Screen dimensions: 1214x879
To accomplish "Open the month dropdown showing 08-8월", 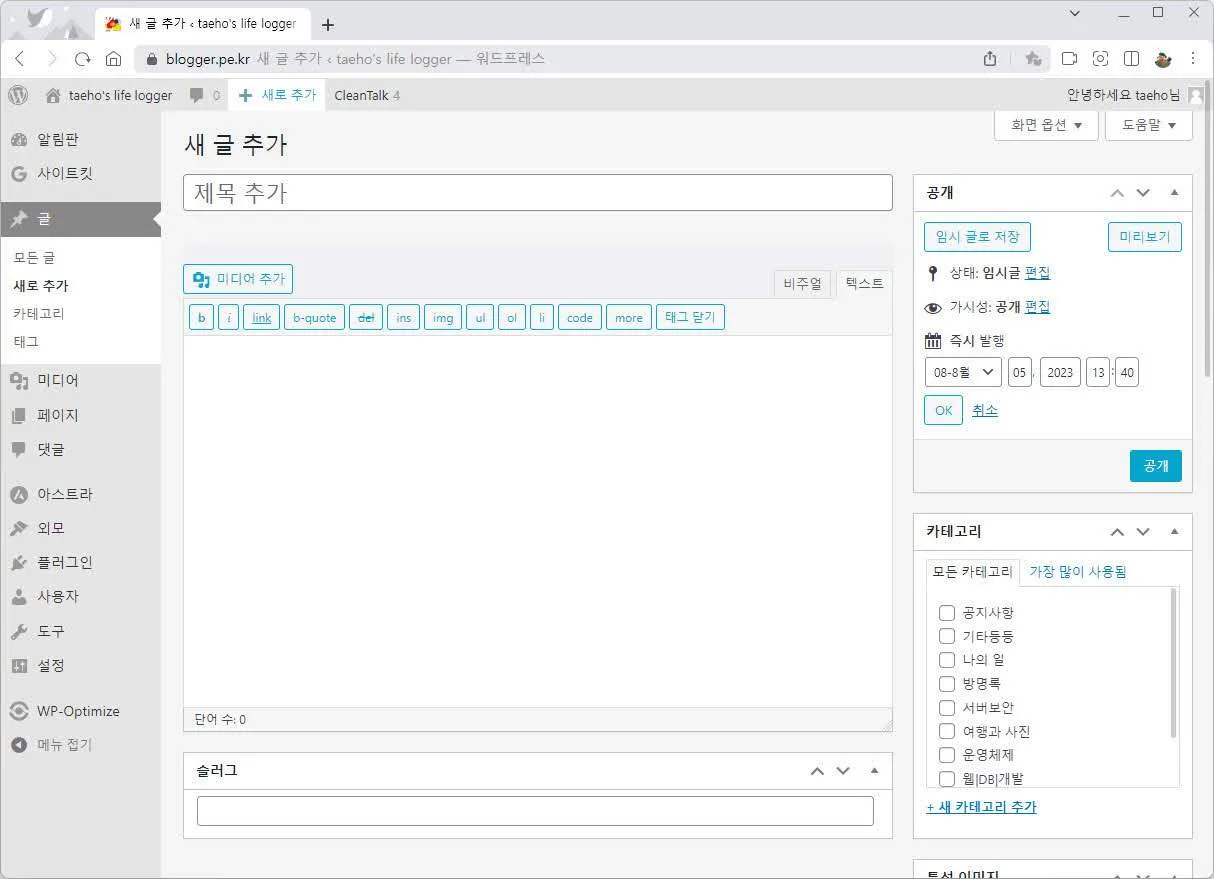I will (x=962, y=372).
